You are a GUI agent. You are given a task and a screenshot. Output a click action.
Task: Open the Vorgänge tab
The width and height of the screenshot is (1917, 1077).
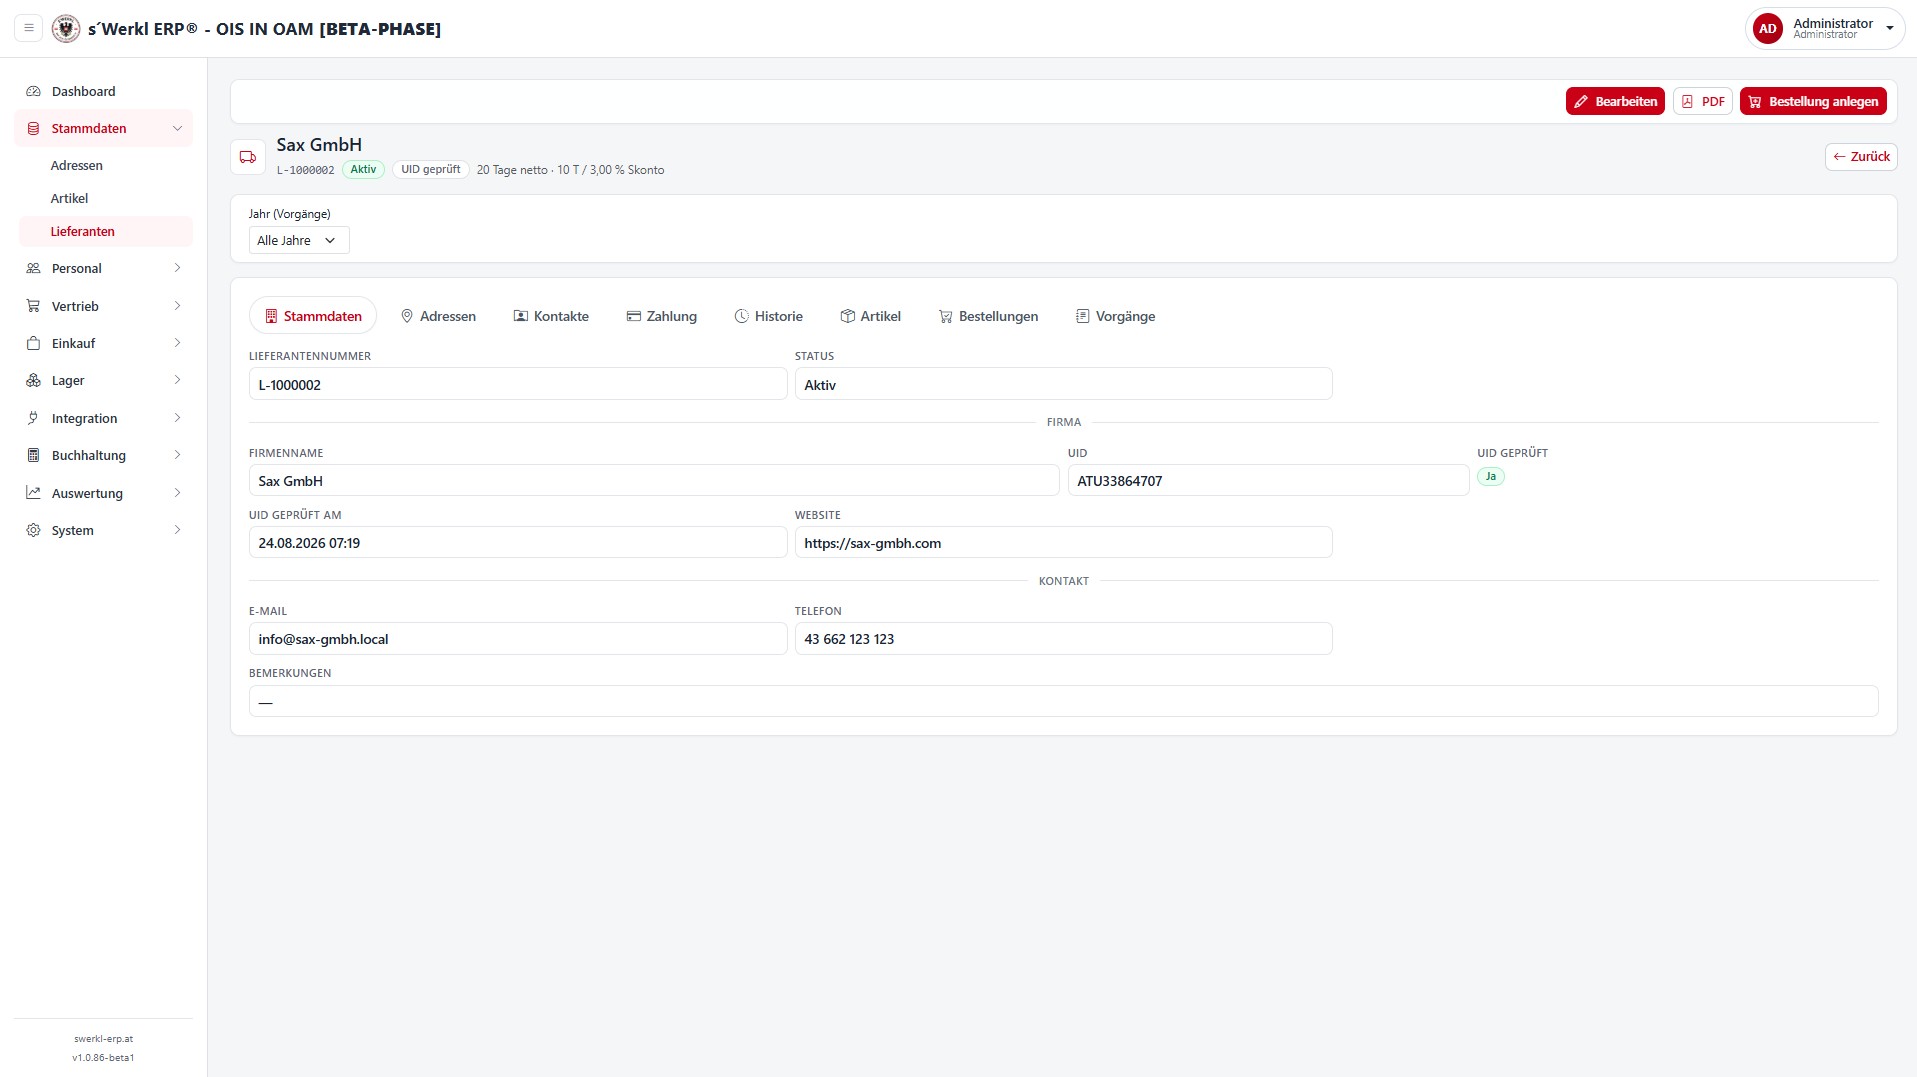1115,316
